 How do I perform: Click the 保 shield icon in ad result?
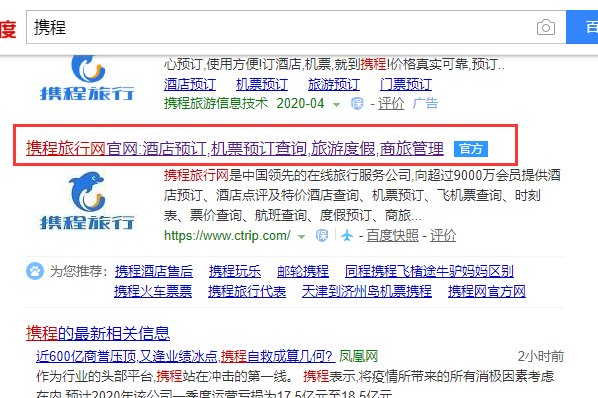point(357,103)
